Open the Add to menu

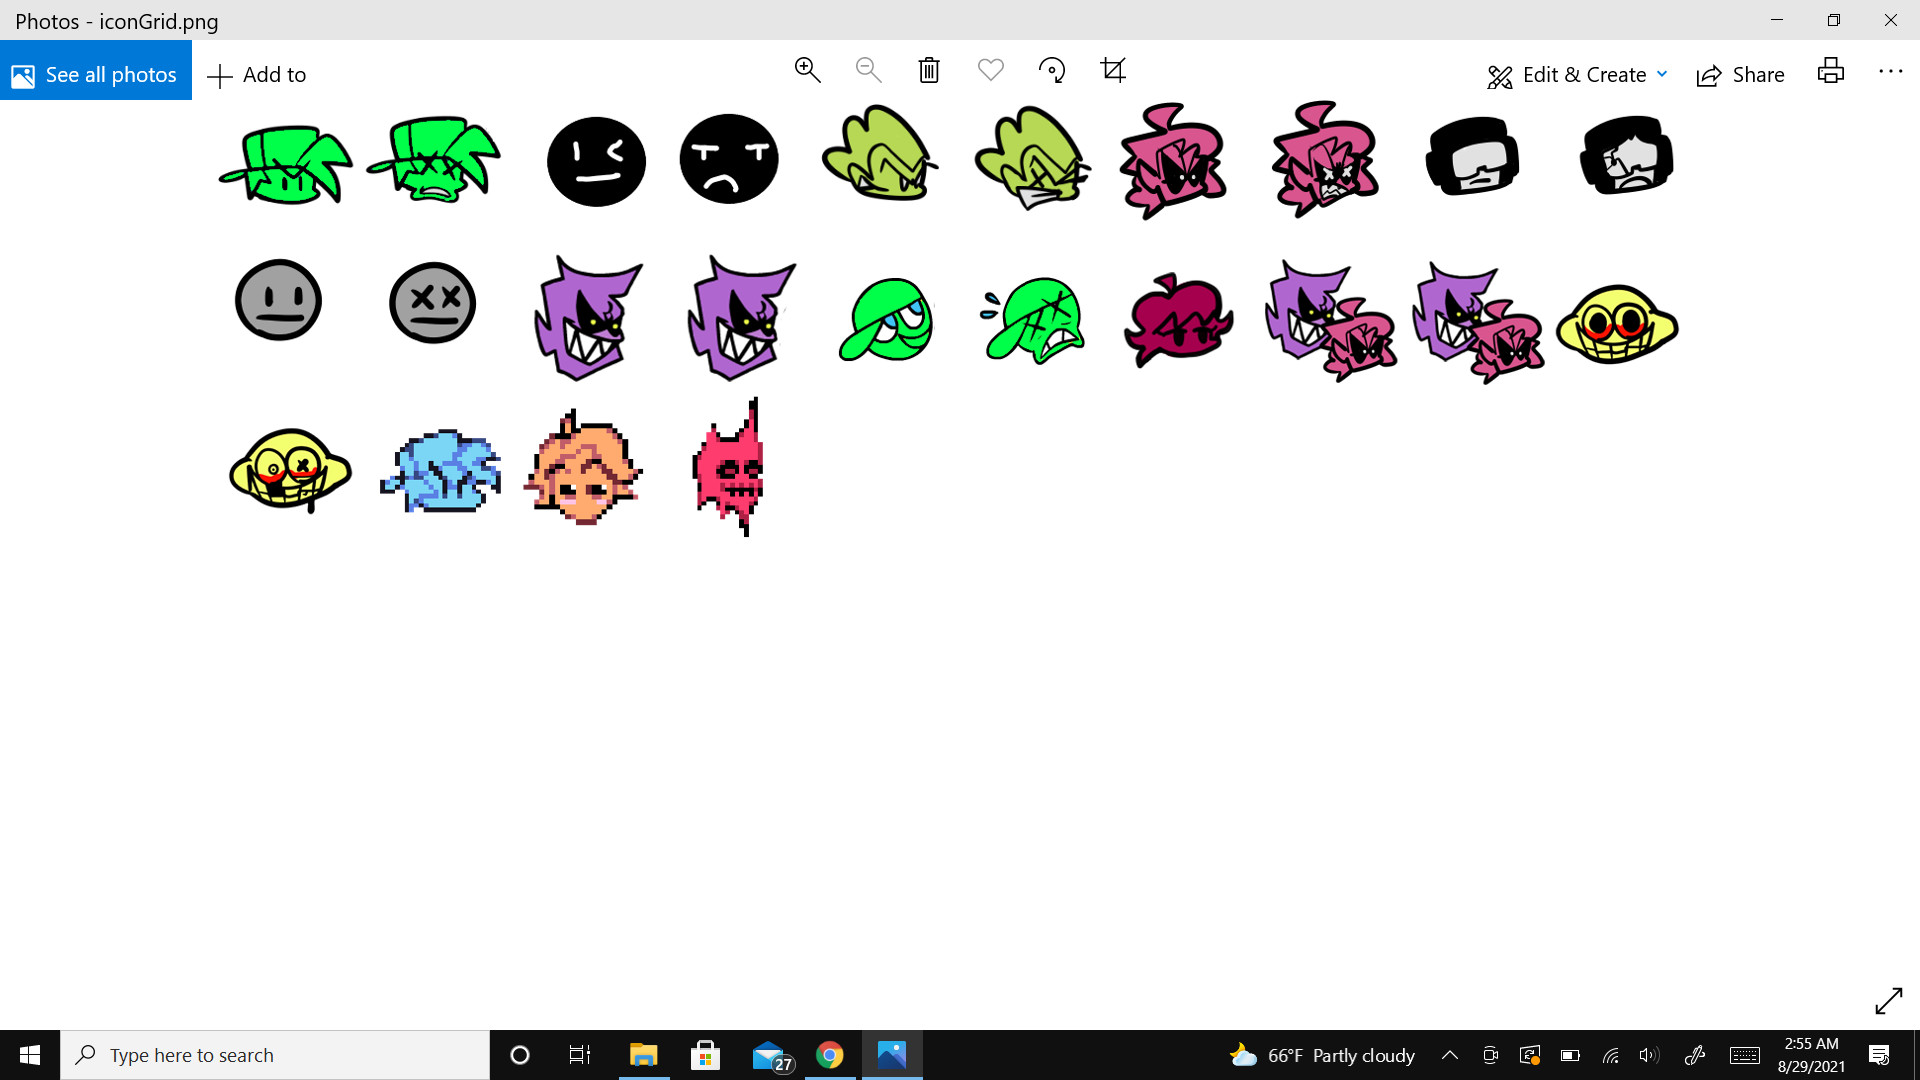pos(257,75)
